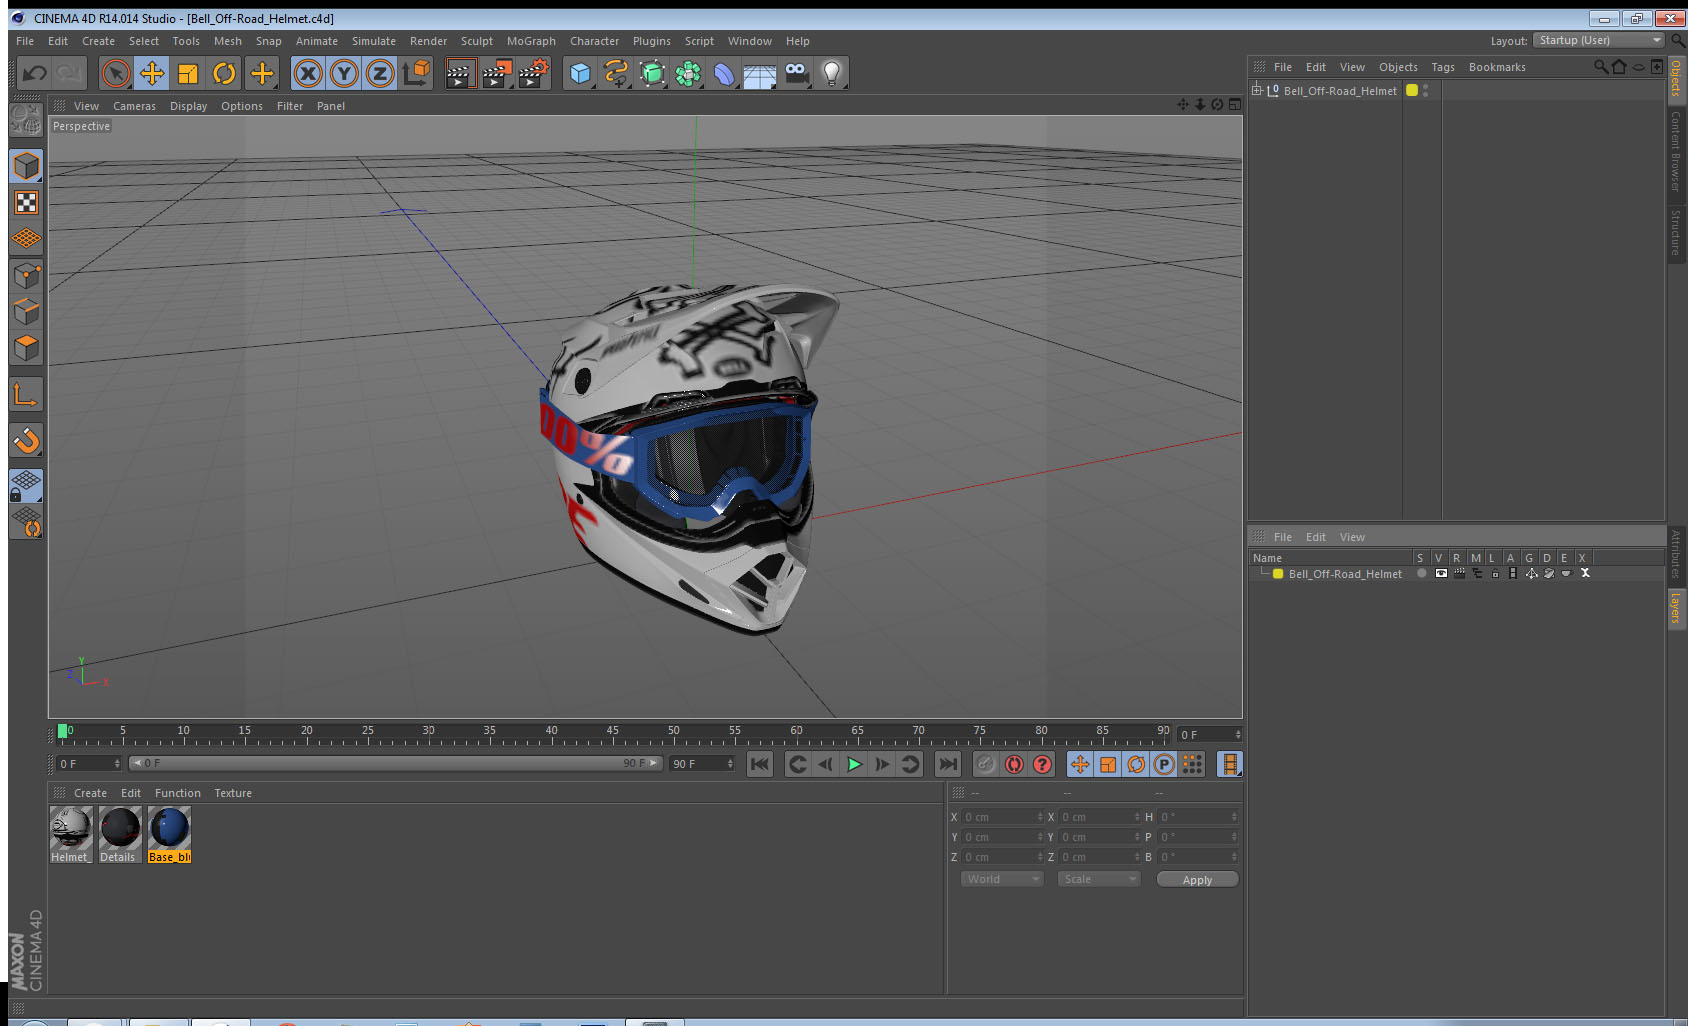This screenshot has width=1688, height=1026.
Task: Select Texture mode checkerboard icon
Action: click(26, 203)
